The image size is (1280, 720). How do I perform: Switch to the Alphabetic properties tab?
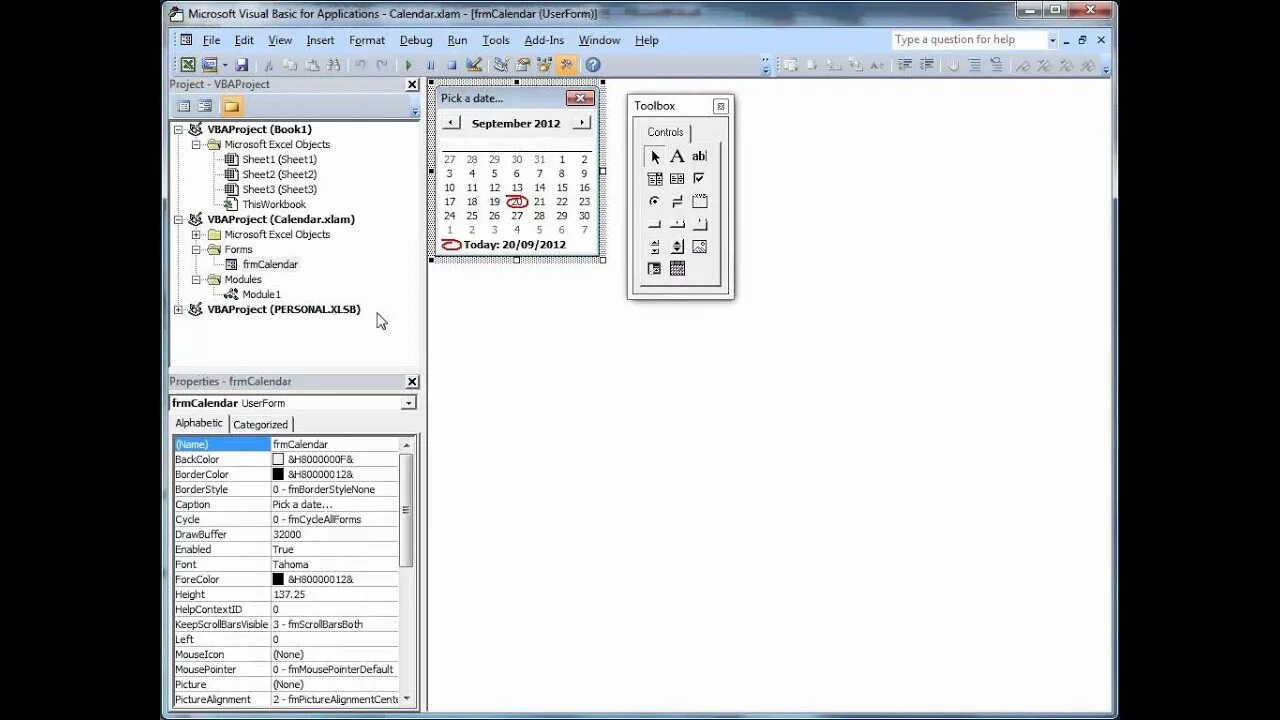click(x=199, y=423)
